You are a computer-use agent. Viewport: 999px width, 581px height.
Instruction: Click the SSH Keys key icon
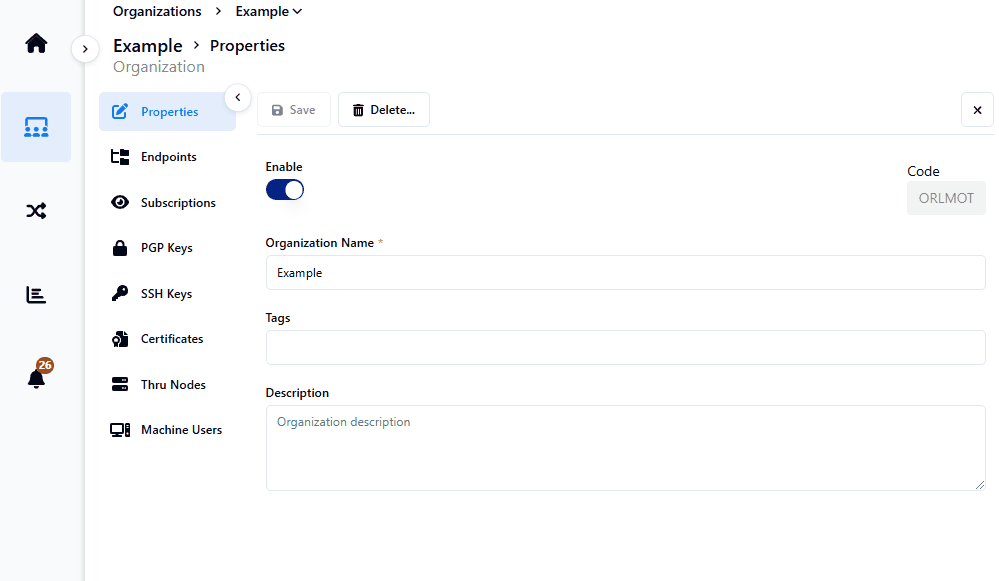pyautogui.click(x=120, y=294)
